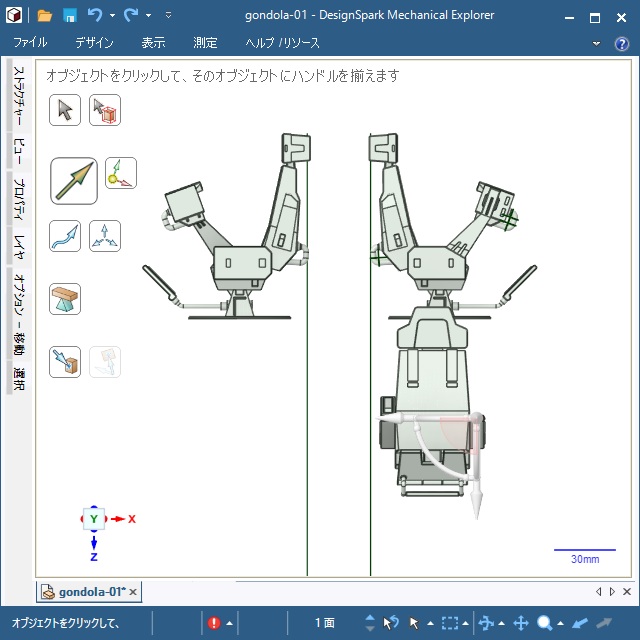Viewport: 640px width, 640px height.
Task: Click the red error warning status icon
Action: coord(214,623)
